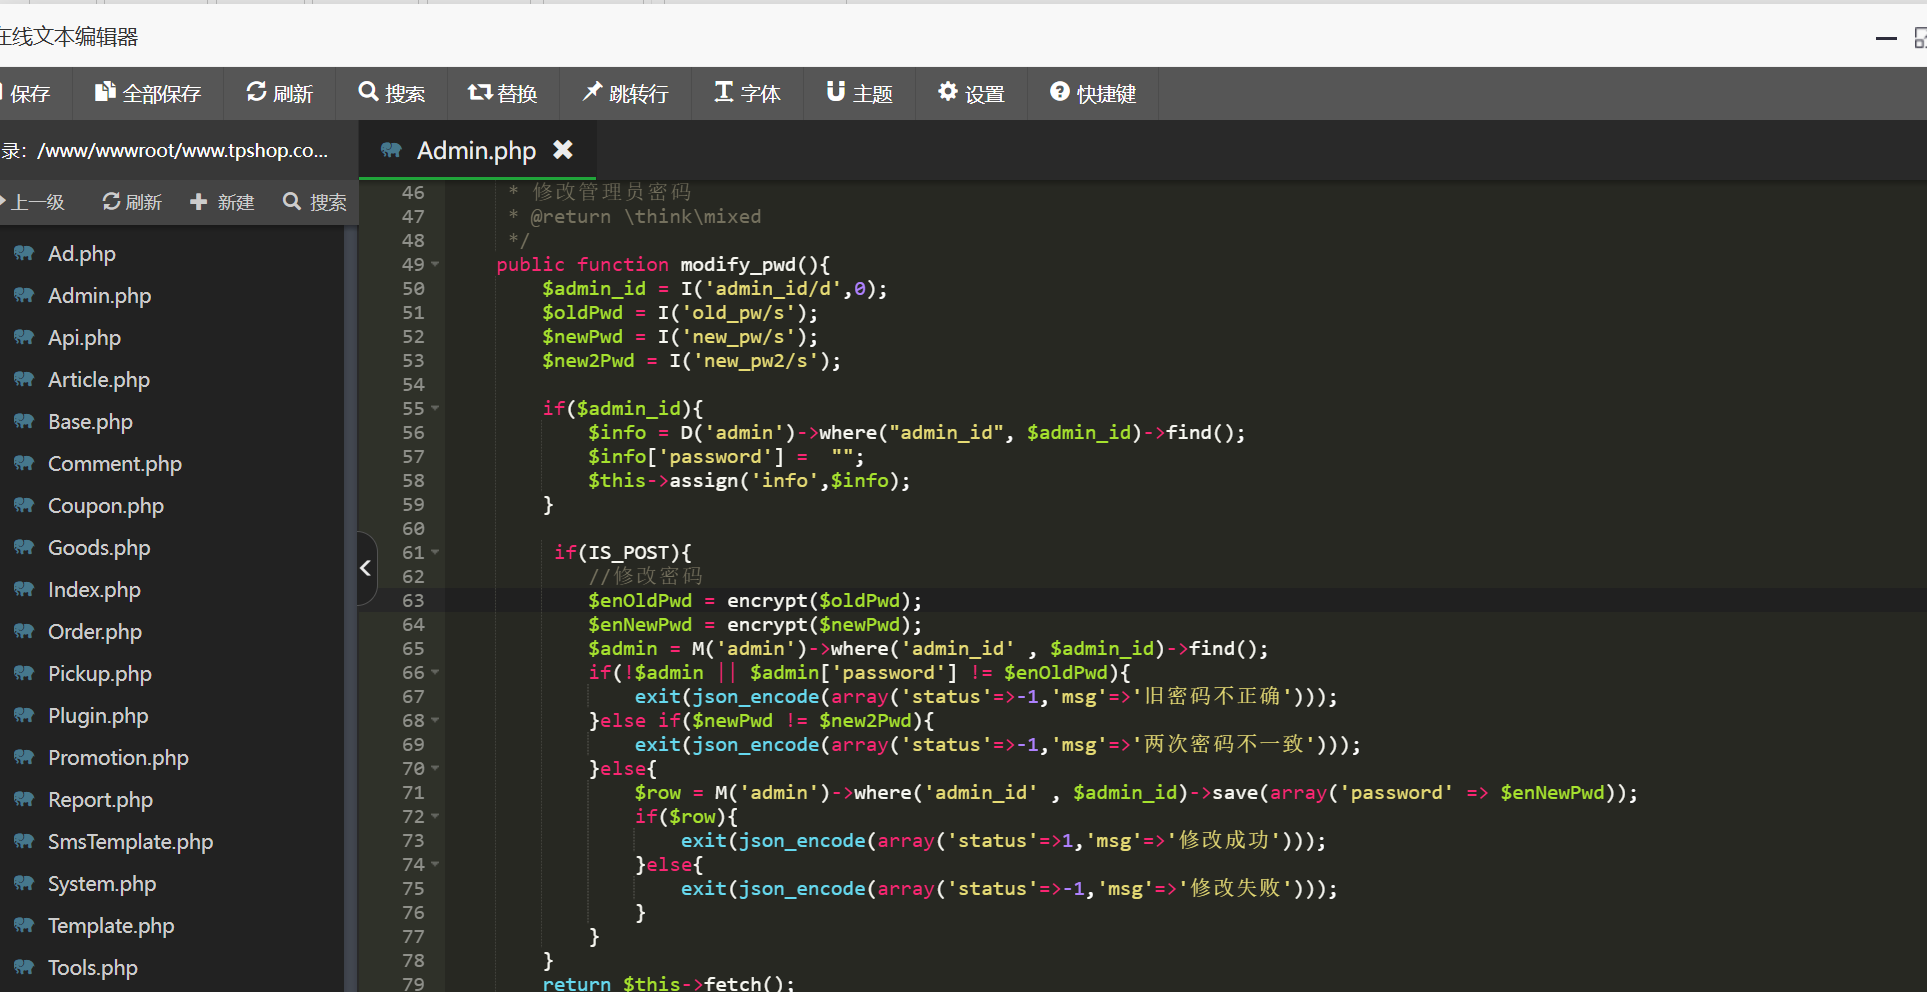Screen dimensions: 1927x992
Task: Click the 主题 theme button label
Action: pyautogui.click(x=873, y=94)
